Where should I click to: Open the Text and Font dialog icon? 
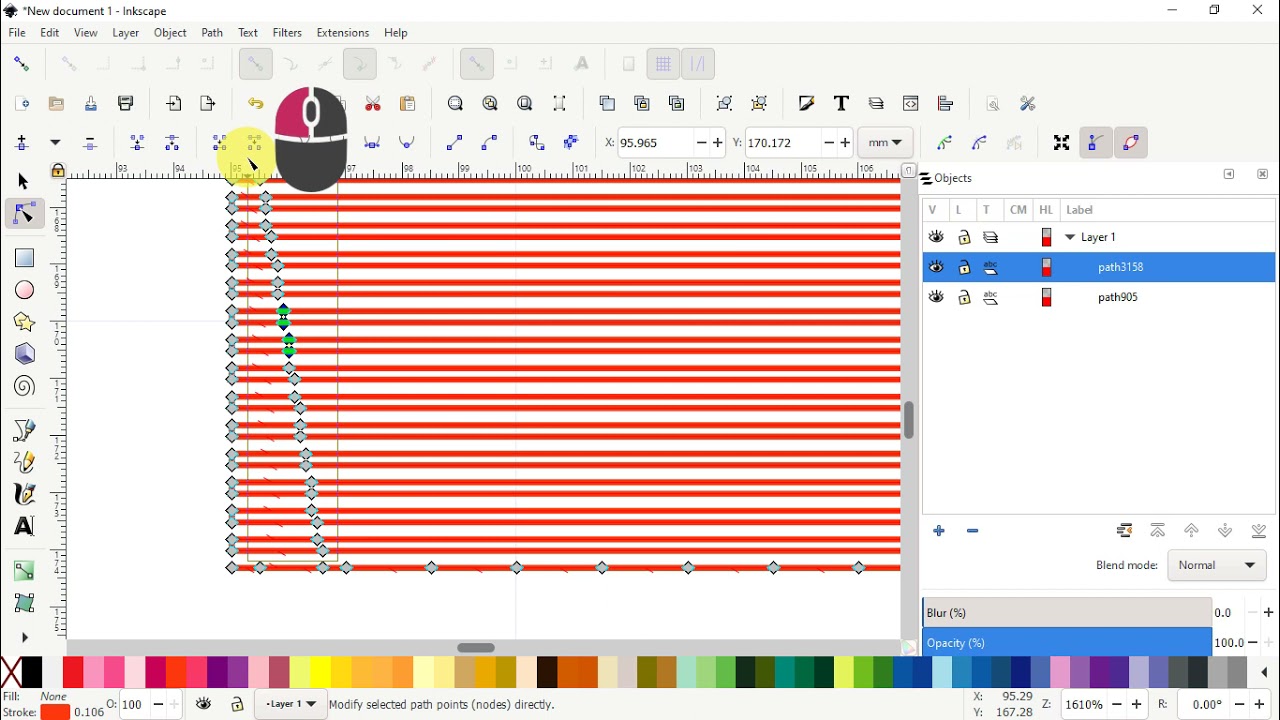(843, 104)
